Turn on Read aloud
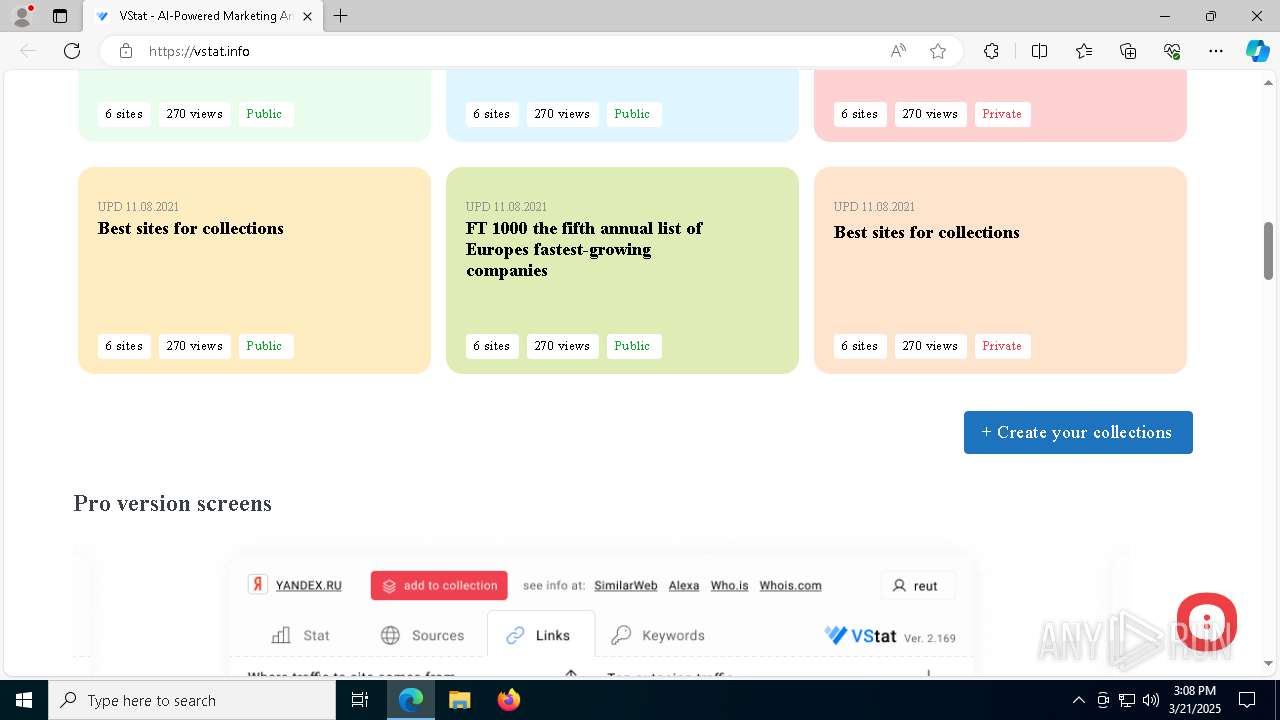The width and height of the screenshot is (1280, 720). coord(898,51)
